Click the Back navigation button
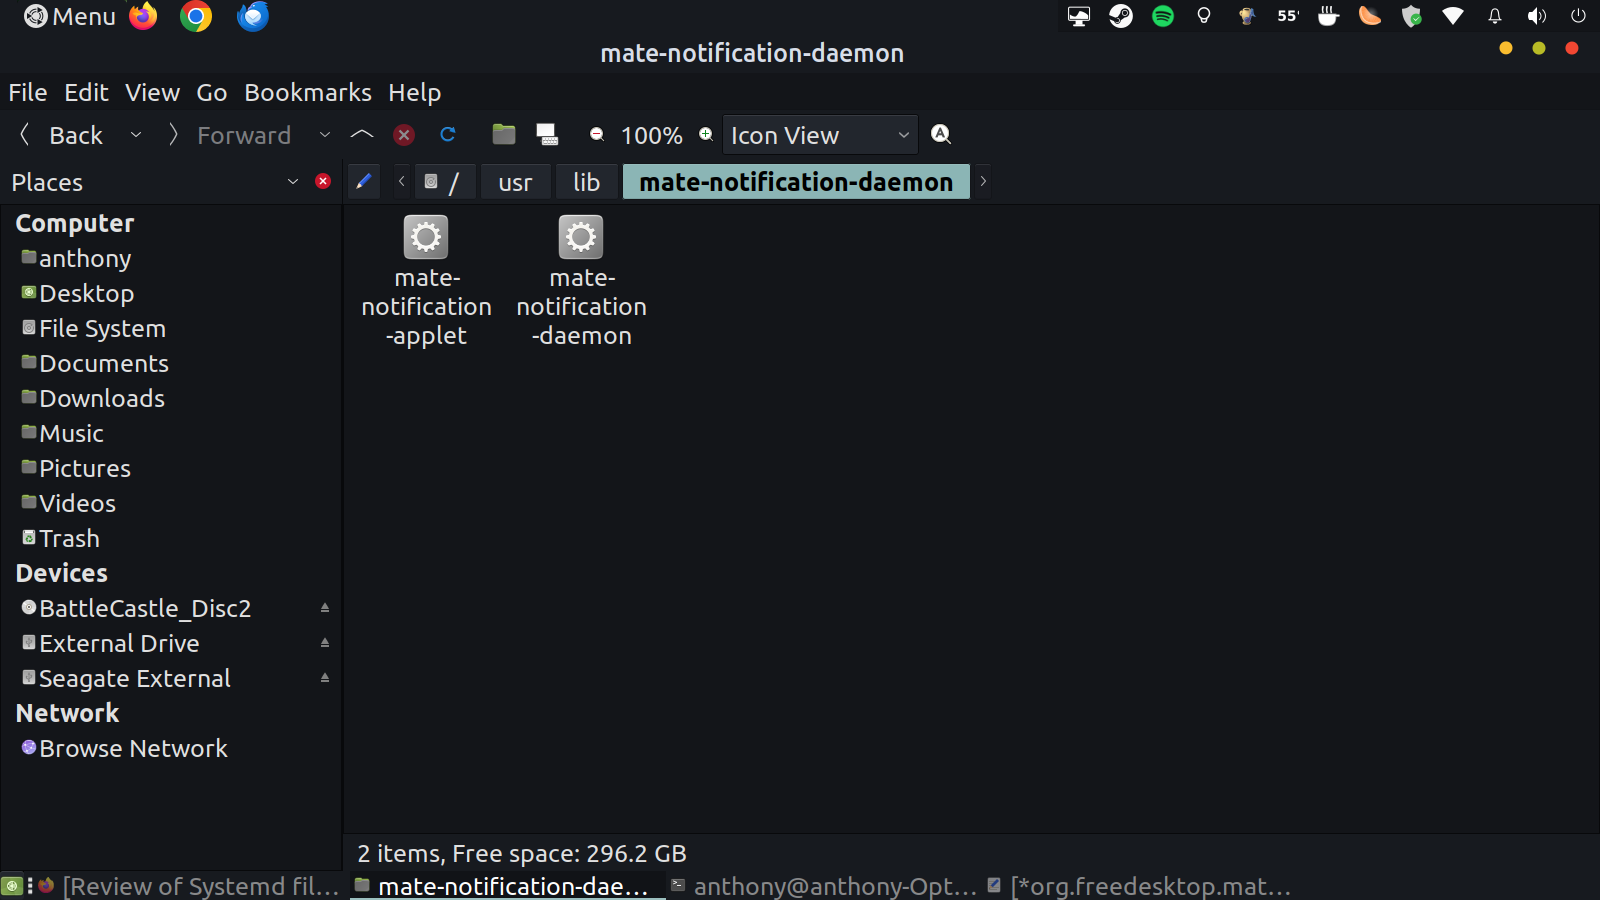Image resolution: width=1600 pixels, height=900 pixels. coord(63,135)
